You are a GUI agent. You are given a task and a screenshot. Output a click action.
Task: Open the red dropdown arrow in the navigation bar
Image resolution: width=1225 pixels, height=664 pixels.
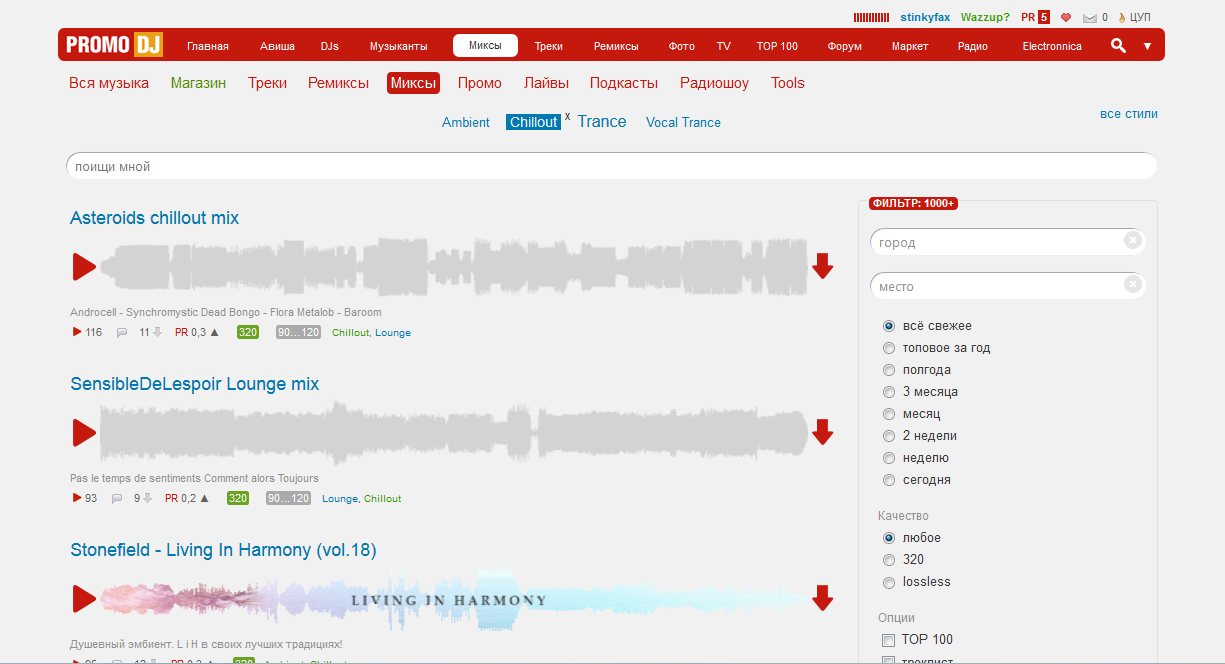tap(1147, 45)
